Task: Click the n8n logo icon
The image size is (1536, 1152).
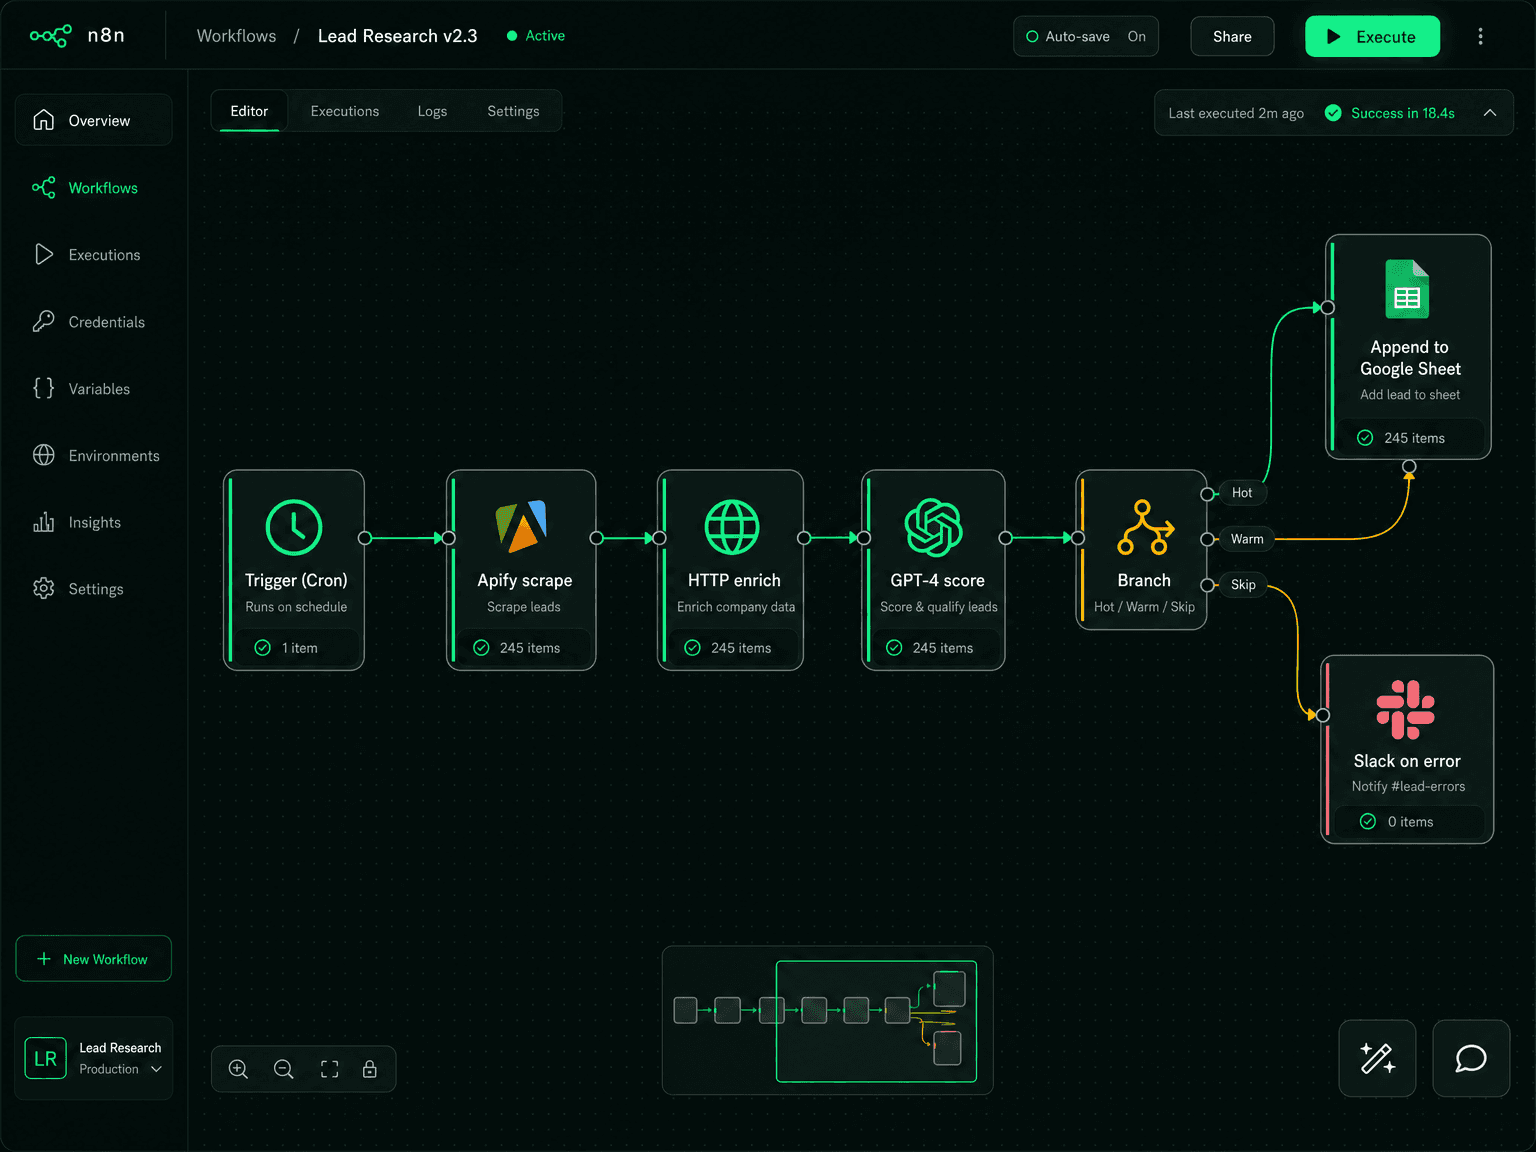Action: [50, 36]
